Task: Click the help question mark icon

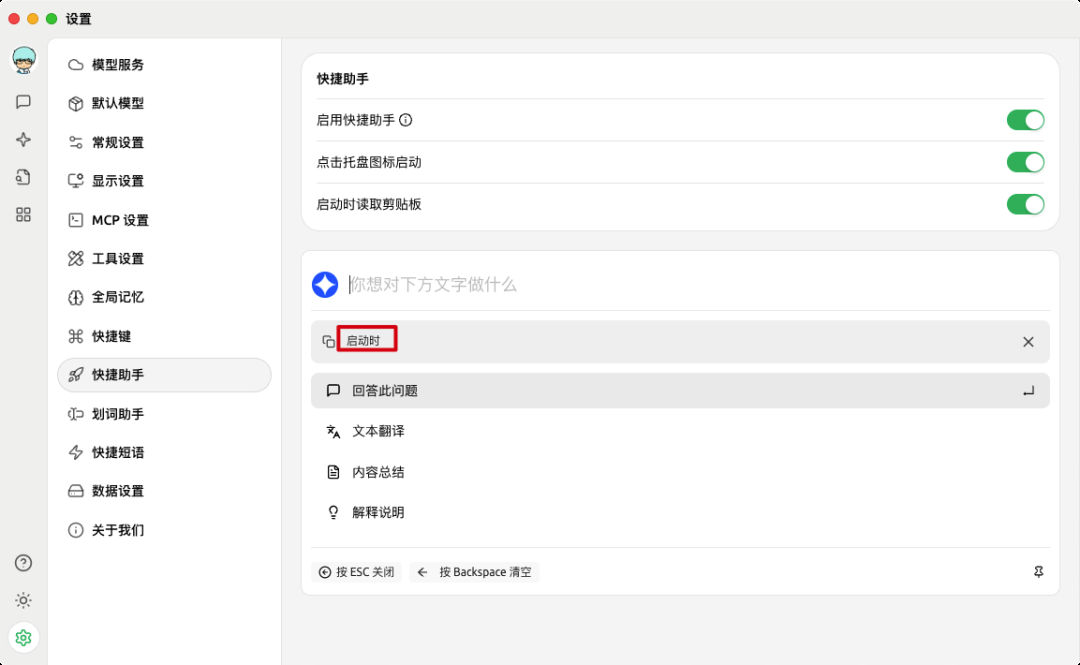Action: tap(23, 563)
